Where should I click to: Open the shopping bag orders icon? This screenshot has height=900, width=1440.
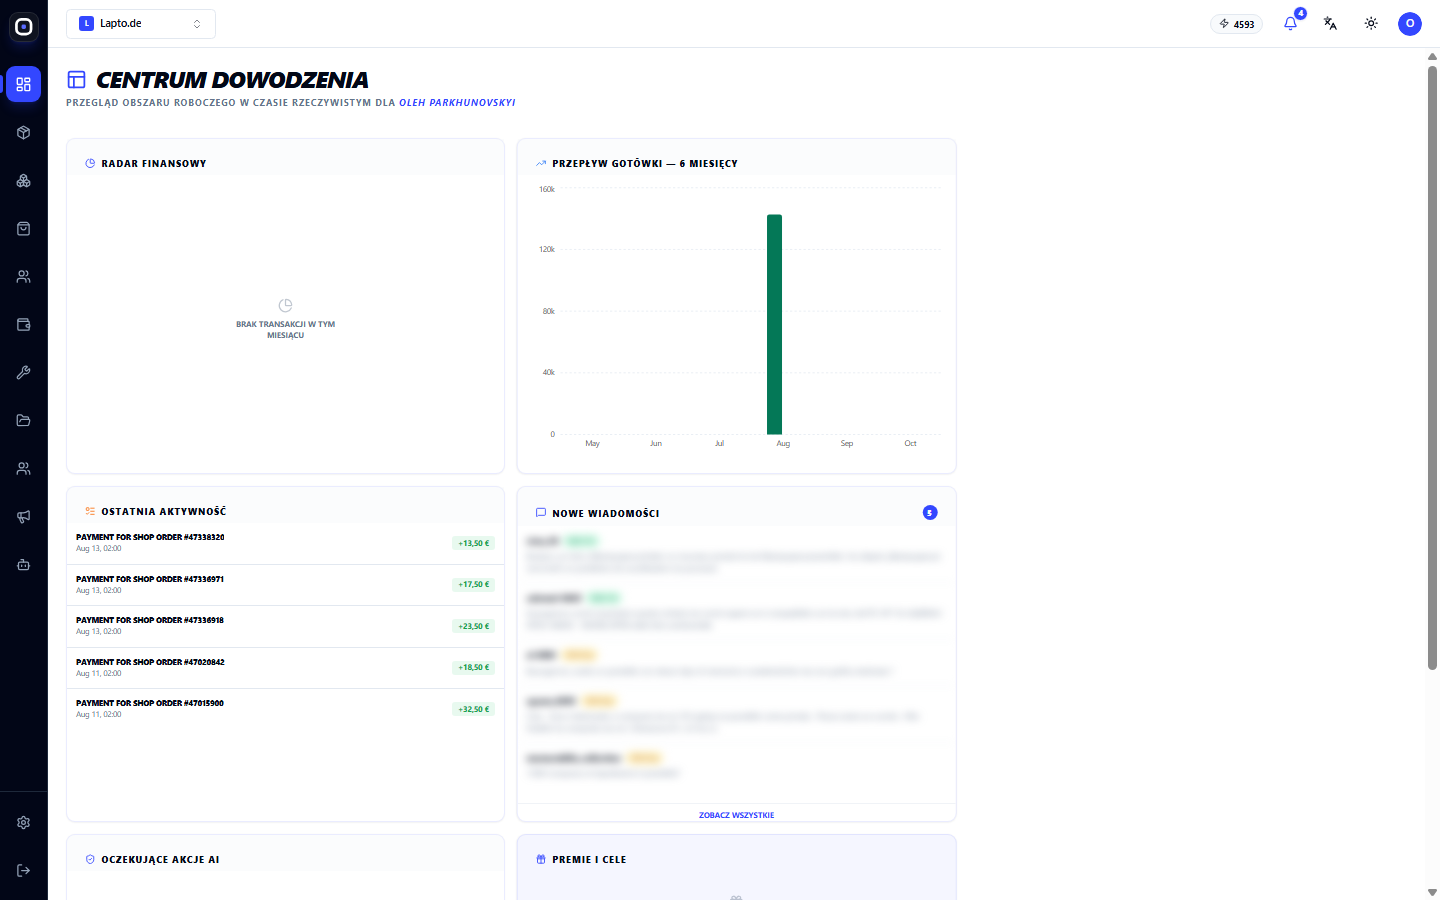(x=24, y=229)
